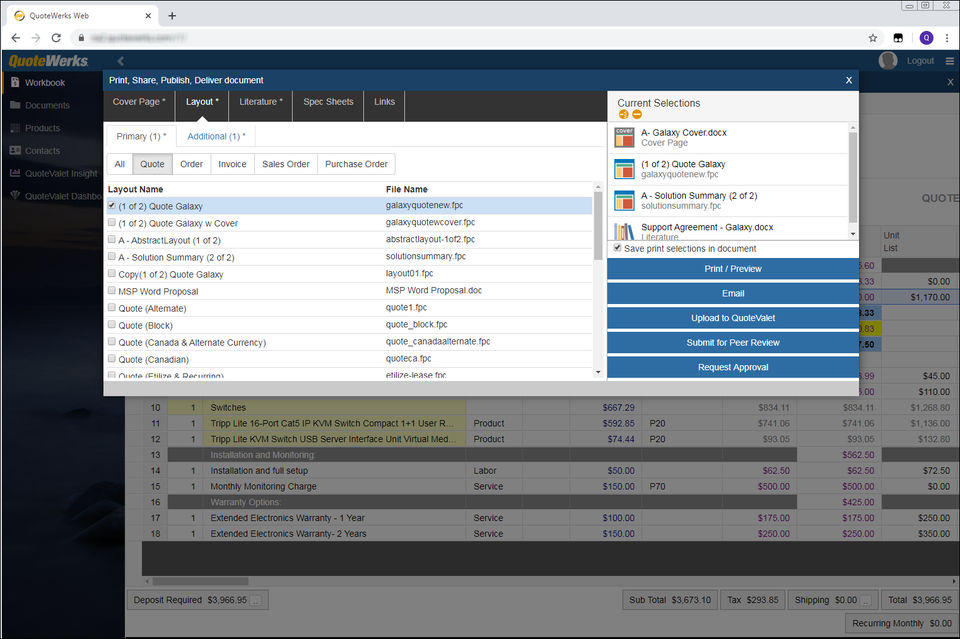Check the A - AbstractLayout (1 of 2) checkbox
960x639 pixels.
[111, 240]
